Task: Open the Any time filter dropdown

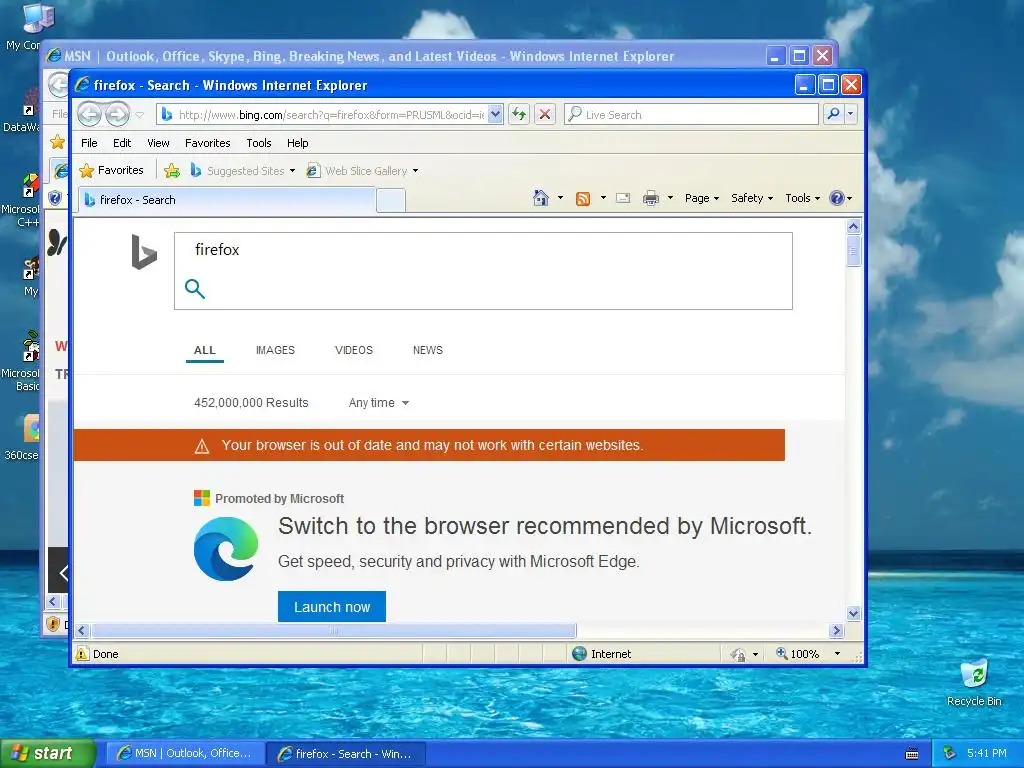Action: (379, 403)
